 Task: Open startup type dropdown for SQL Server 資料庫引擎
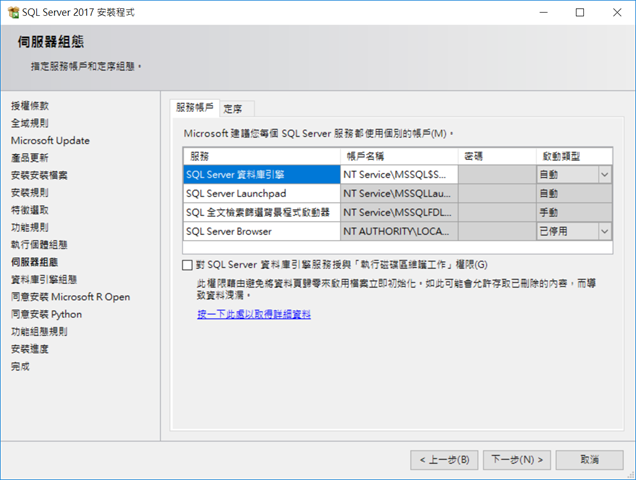[604, 175]
